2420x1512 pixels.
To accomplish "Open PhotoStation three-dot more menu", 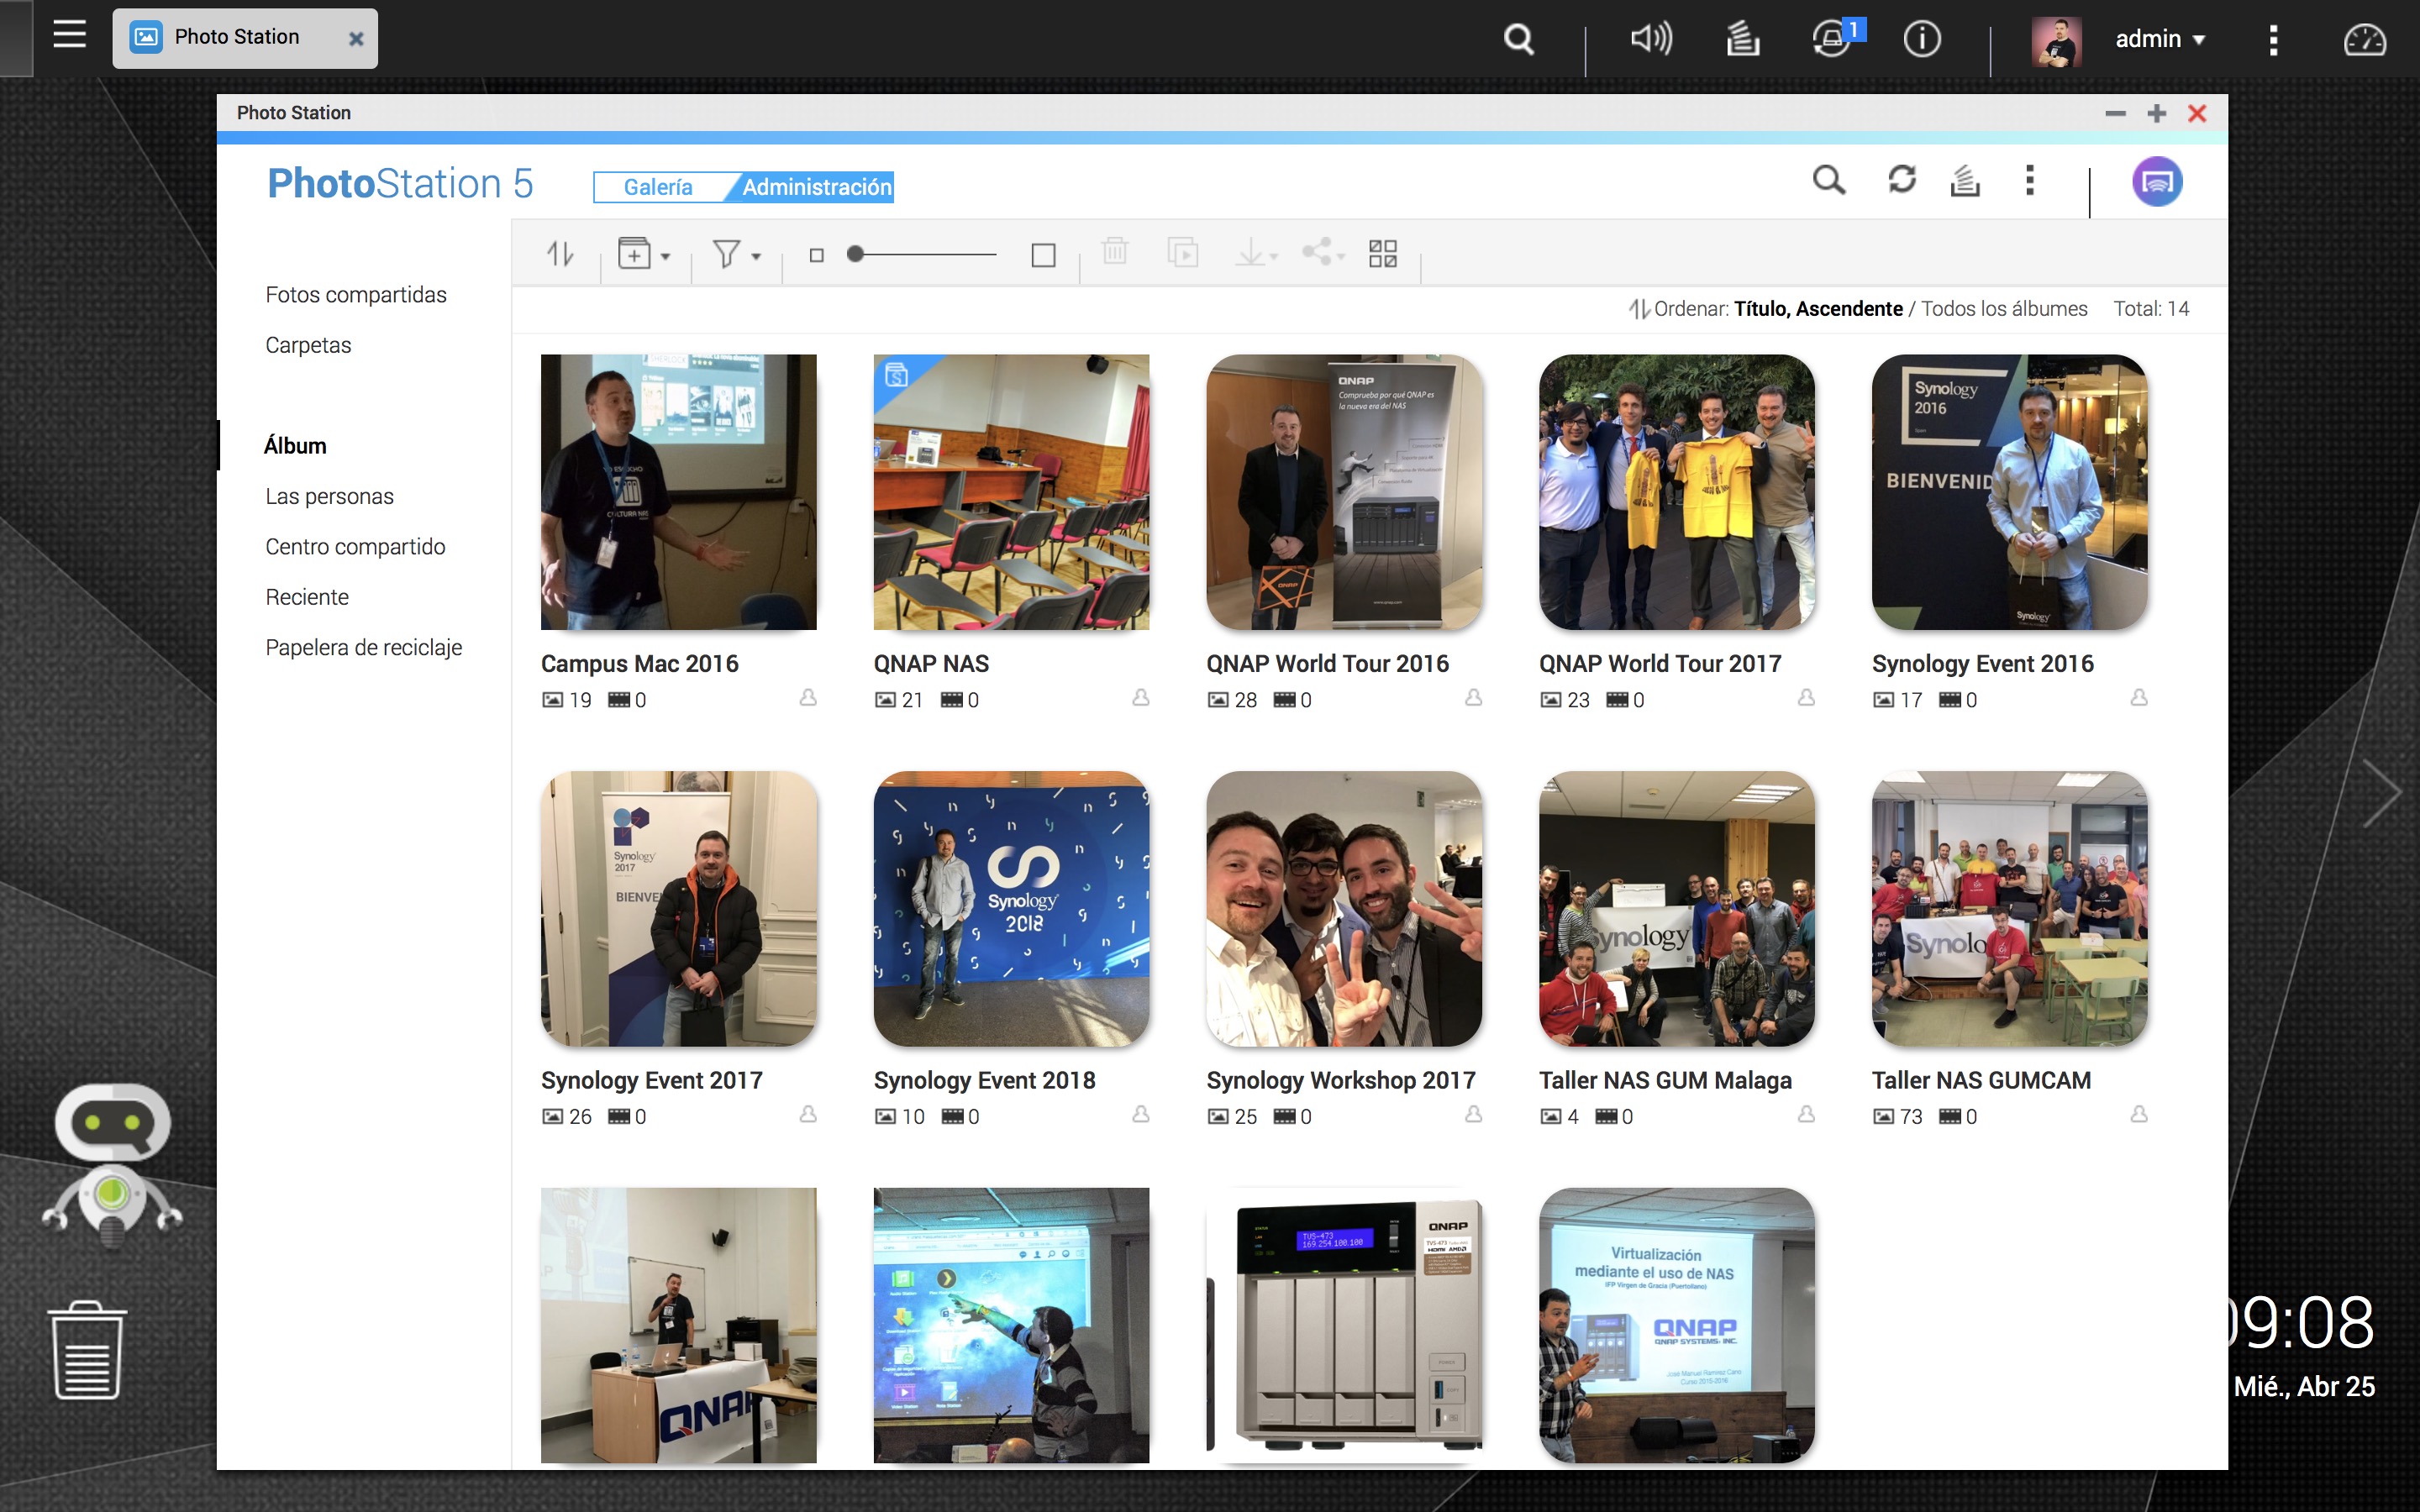I will (x=2029, y=181).
